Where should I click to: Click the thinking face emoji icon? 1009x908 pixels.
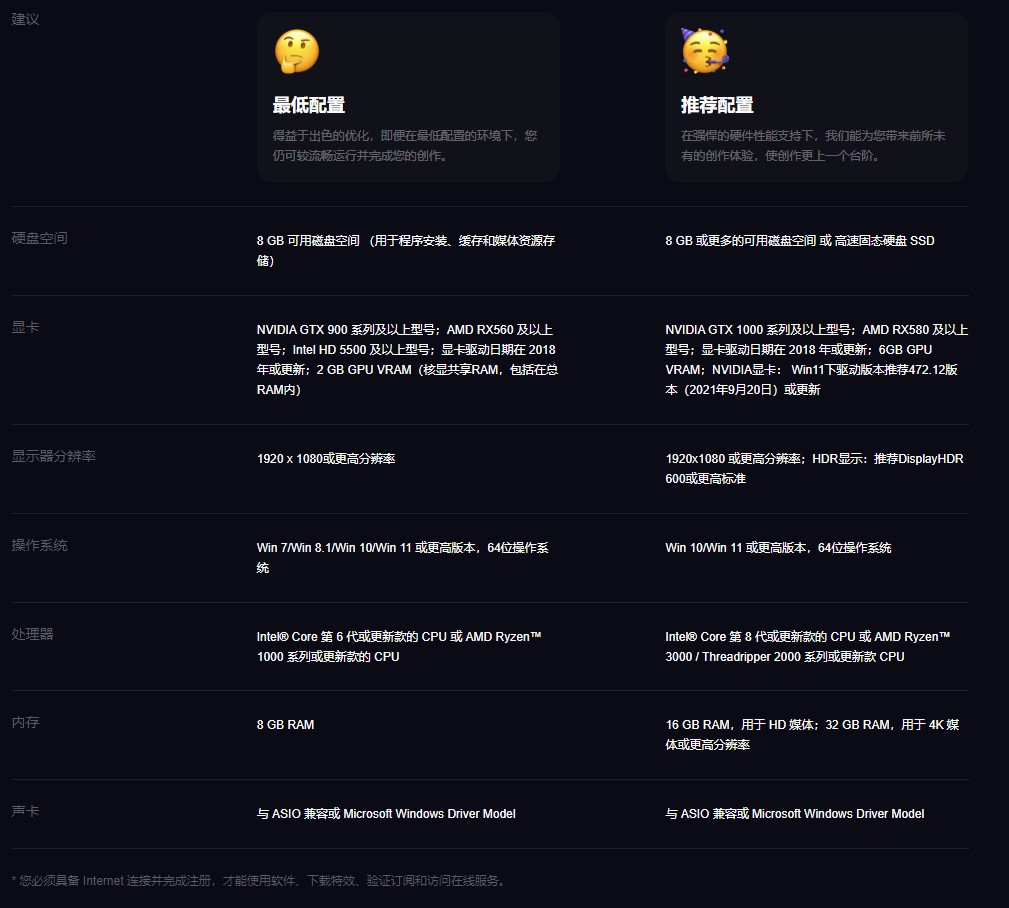[296, 52]
